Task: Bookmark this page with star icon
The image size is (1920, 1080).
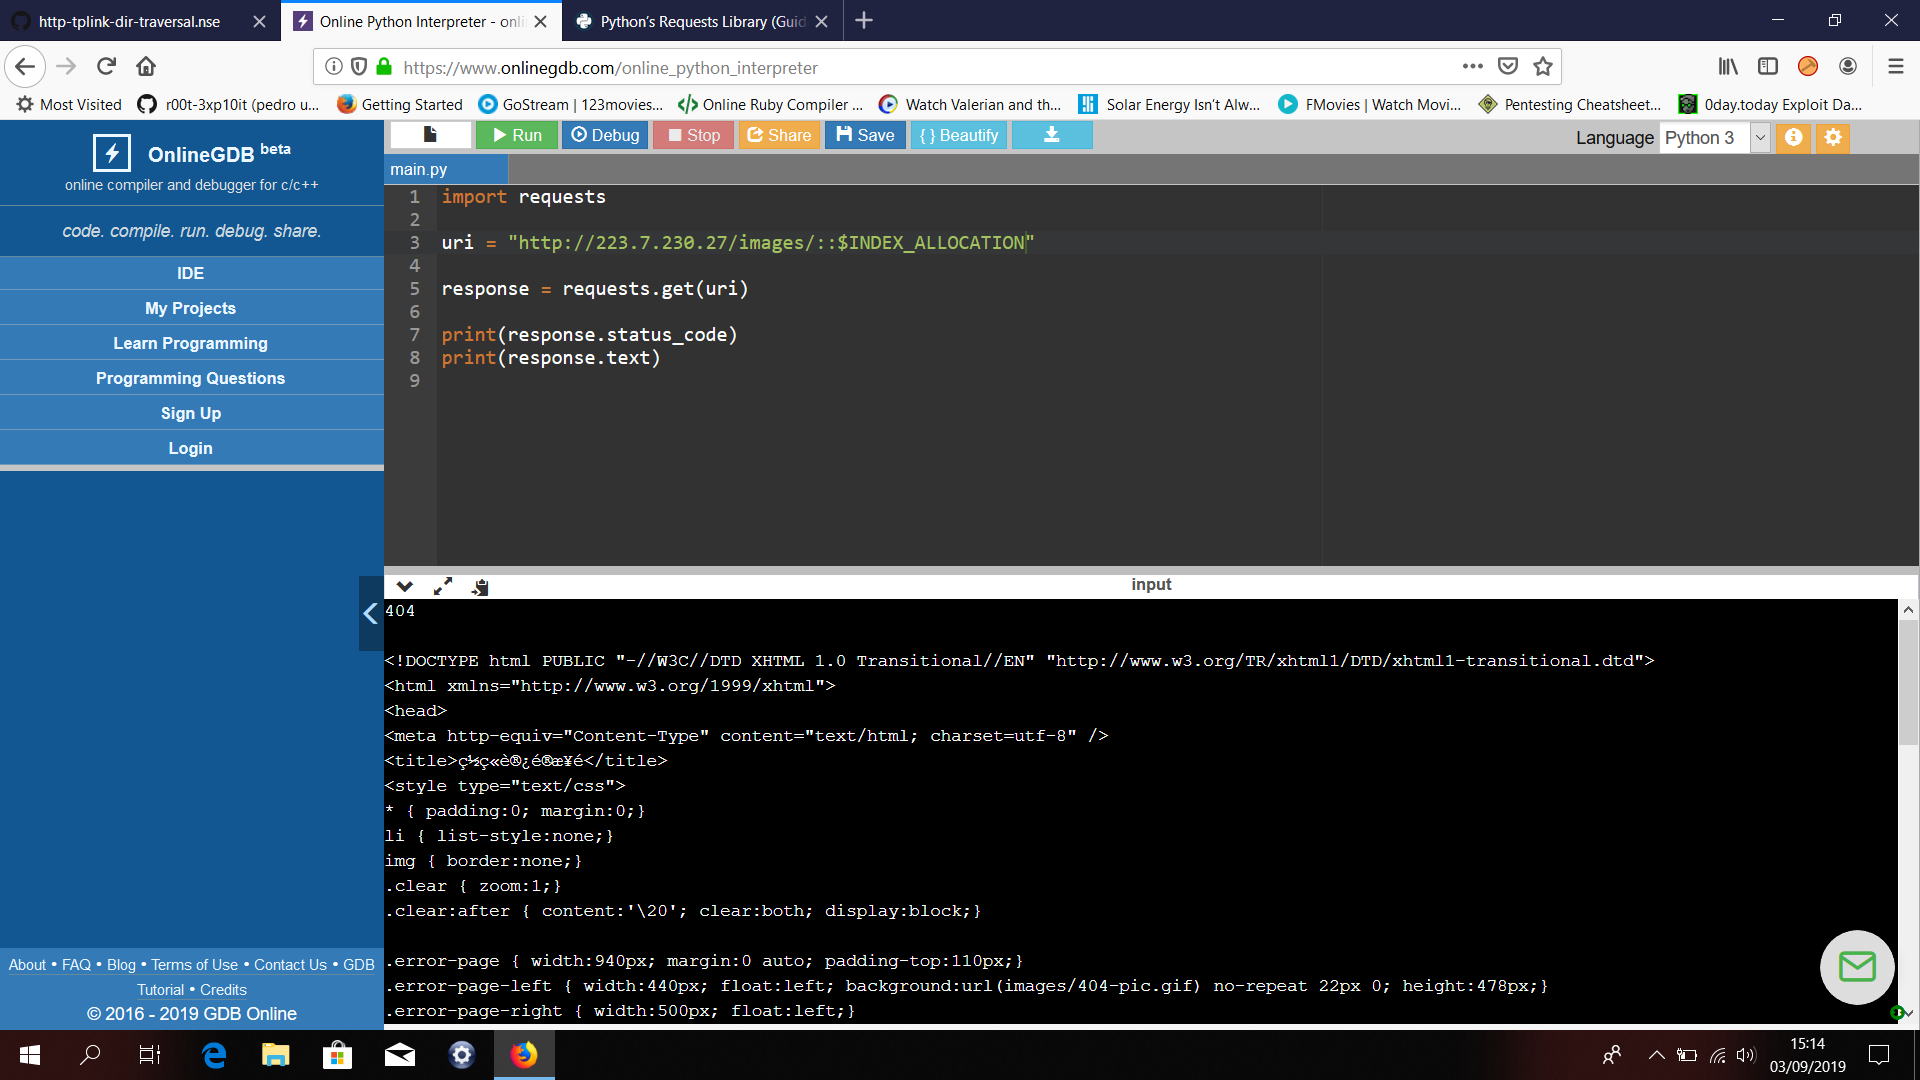Action: 1543,67
